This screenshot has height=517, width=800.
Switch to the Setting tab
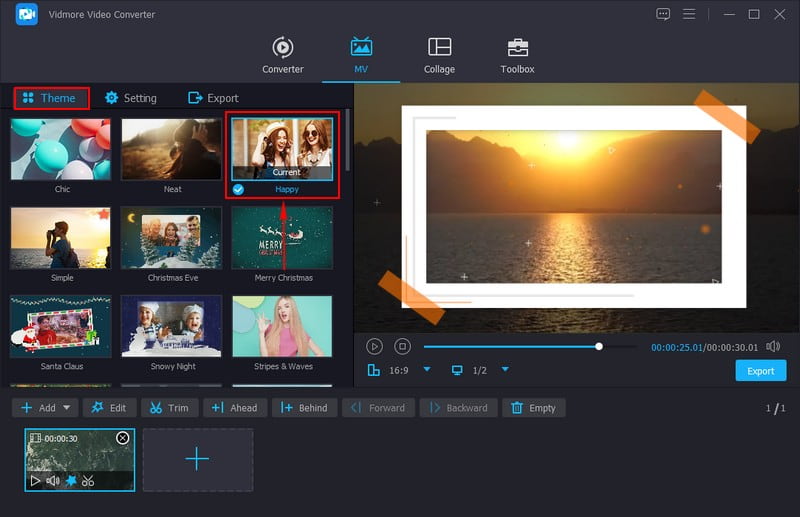131,98
